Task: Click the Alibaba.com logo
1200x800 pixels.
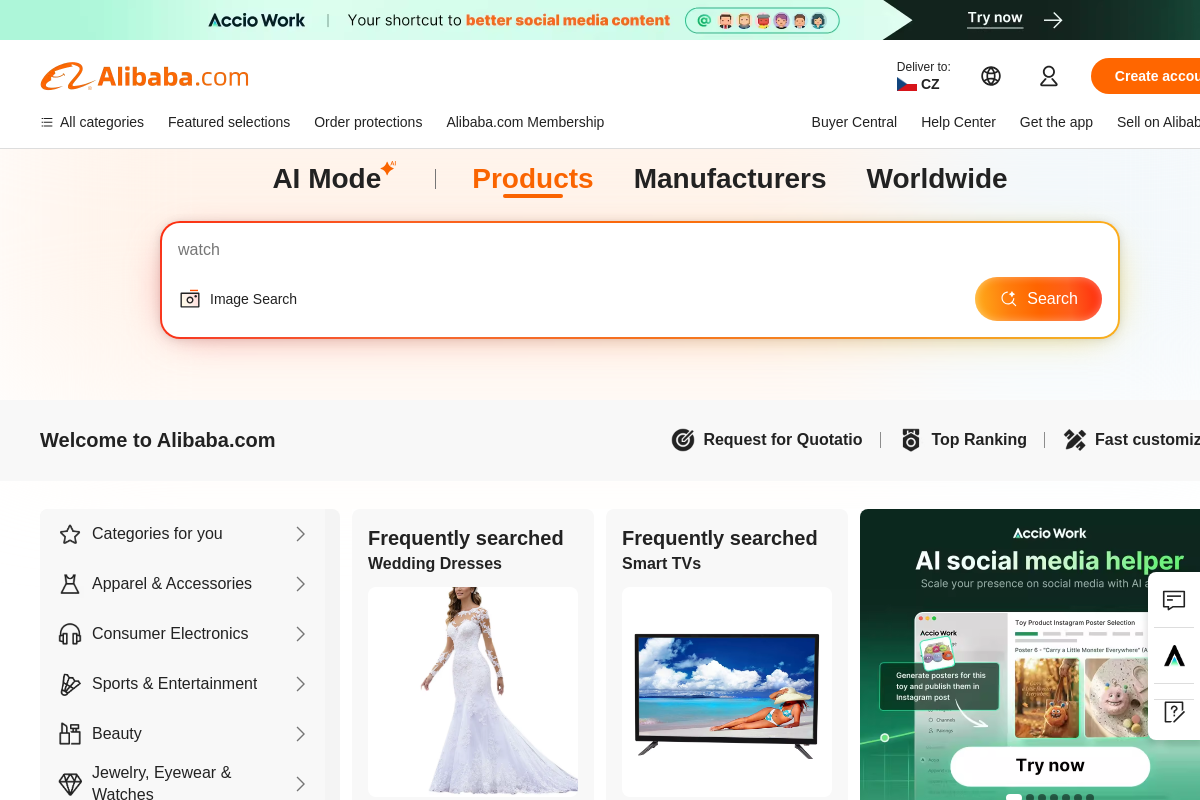Action: point(144,76)
